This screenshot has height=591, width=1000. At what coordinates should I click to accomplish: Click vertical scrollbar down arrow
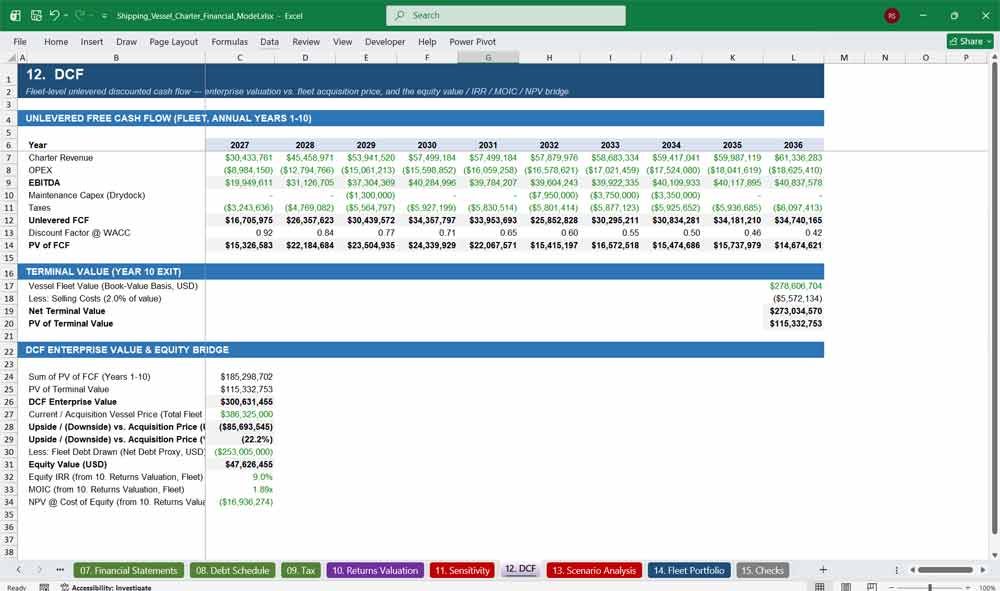pyautogui.click(x=994, y=555)
